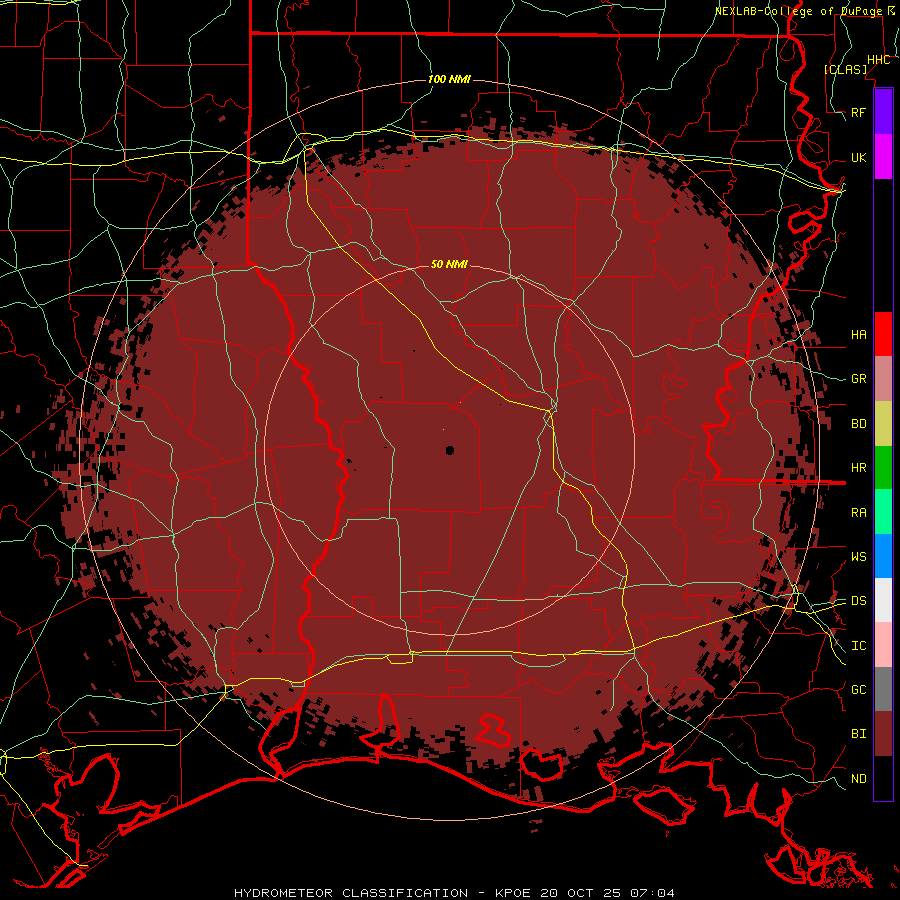Click the HA legend label

[x=859, y=334]
